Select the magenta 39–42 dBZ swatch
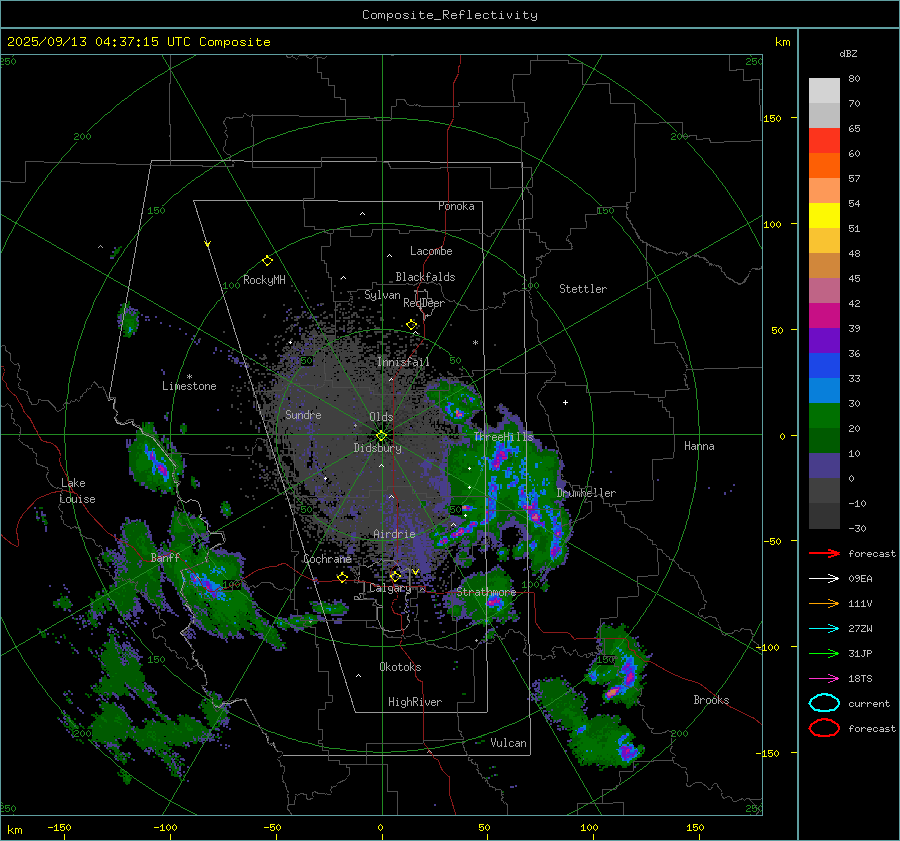Viewport: 900px width, 841px height. (x=824, y=316)
